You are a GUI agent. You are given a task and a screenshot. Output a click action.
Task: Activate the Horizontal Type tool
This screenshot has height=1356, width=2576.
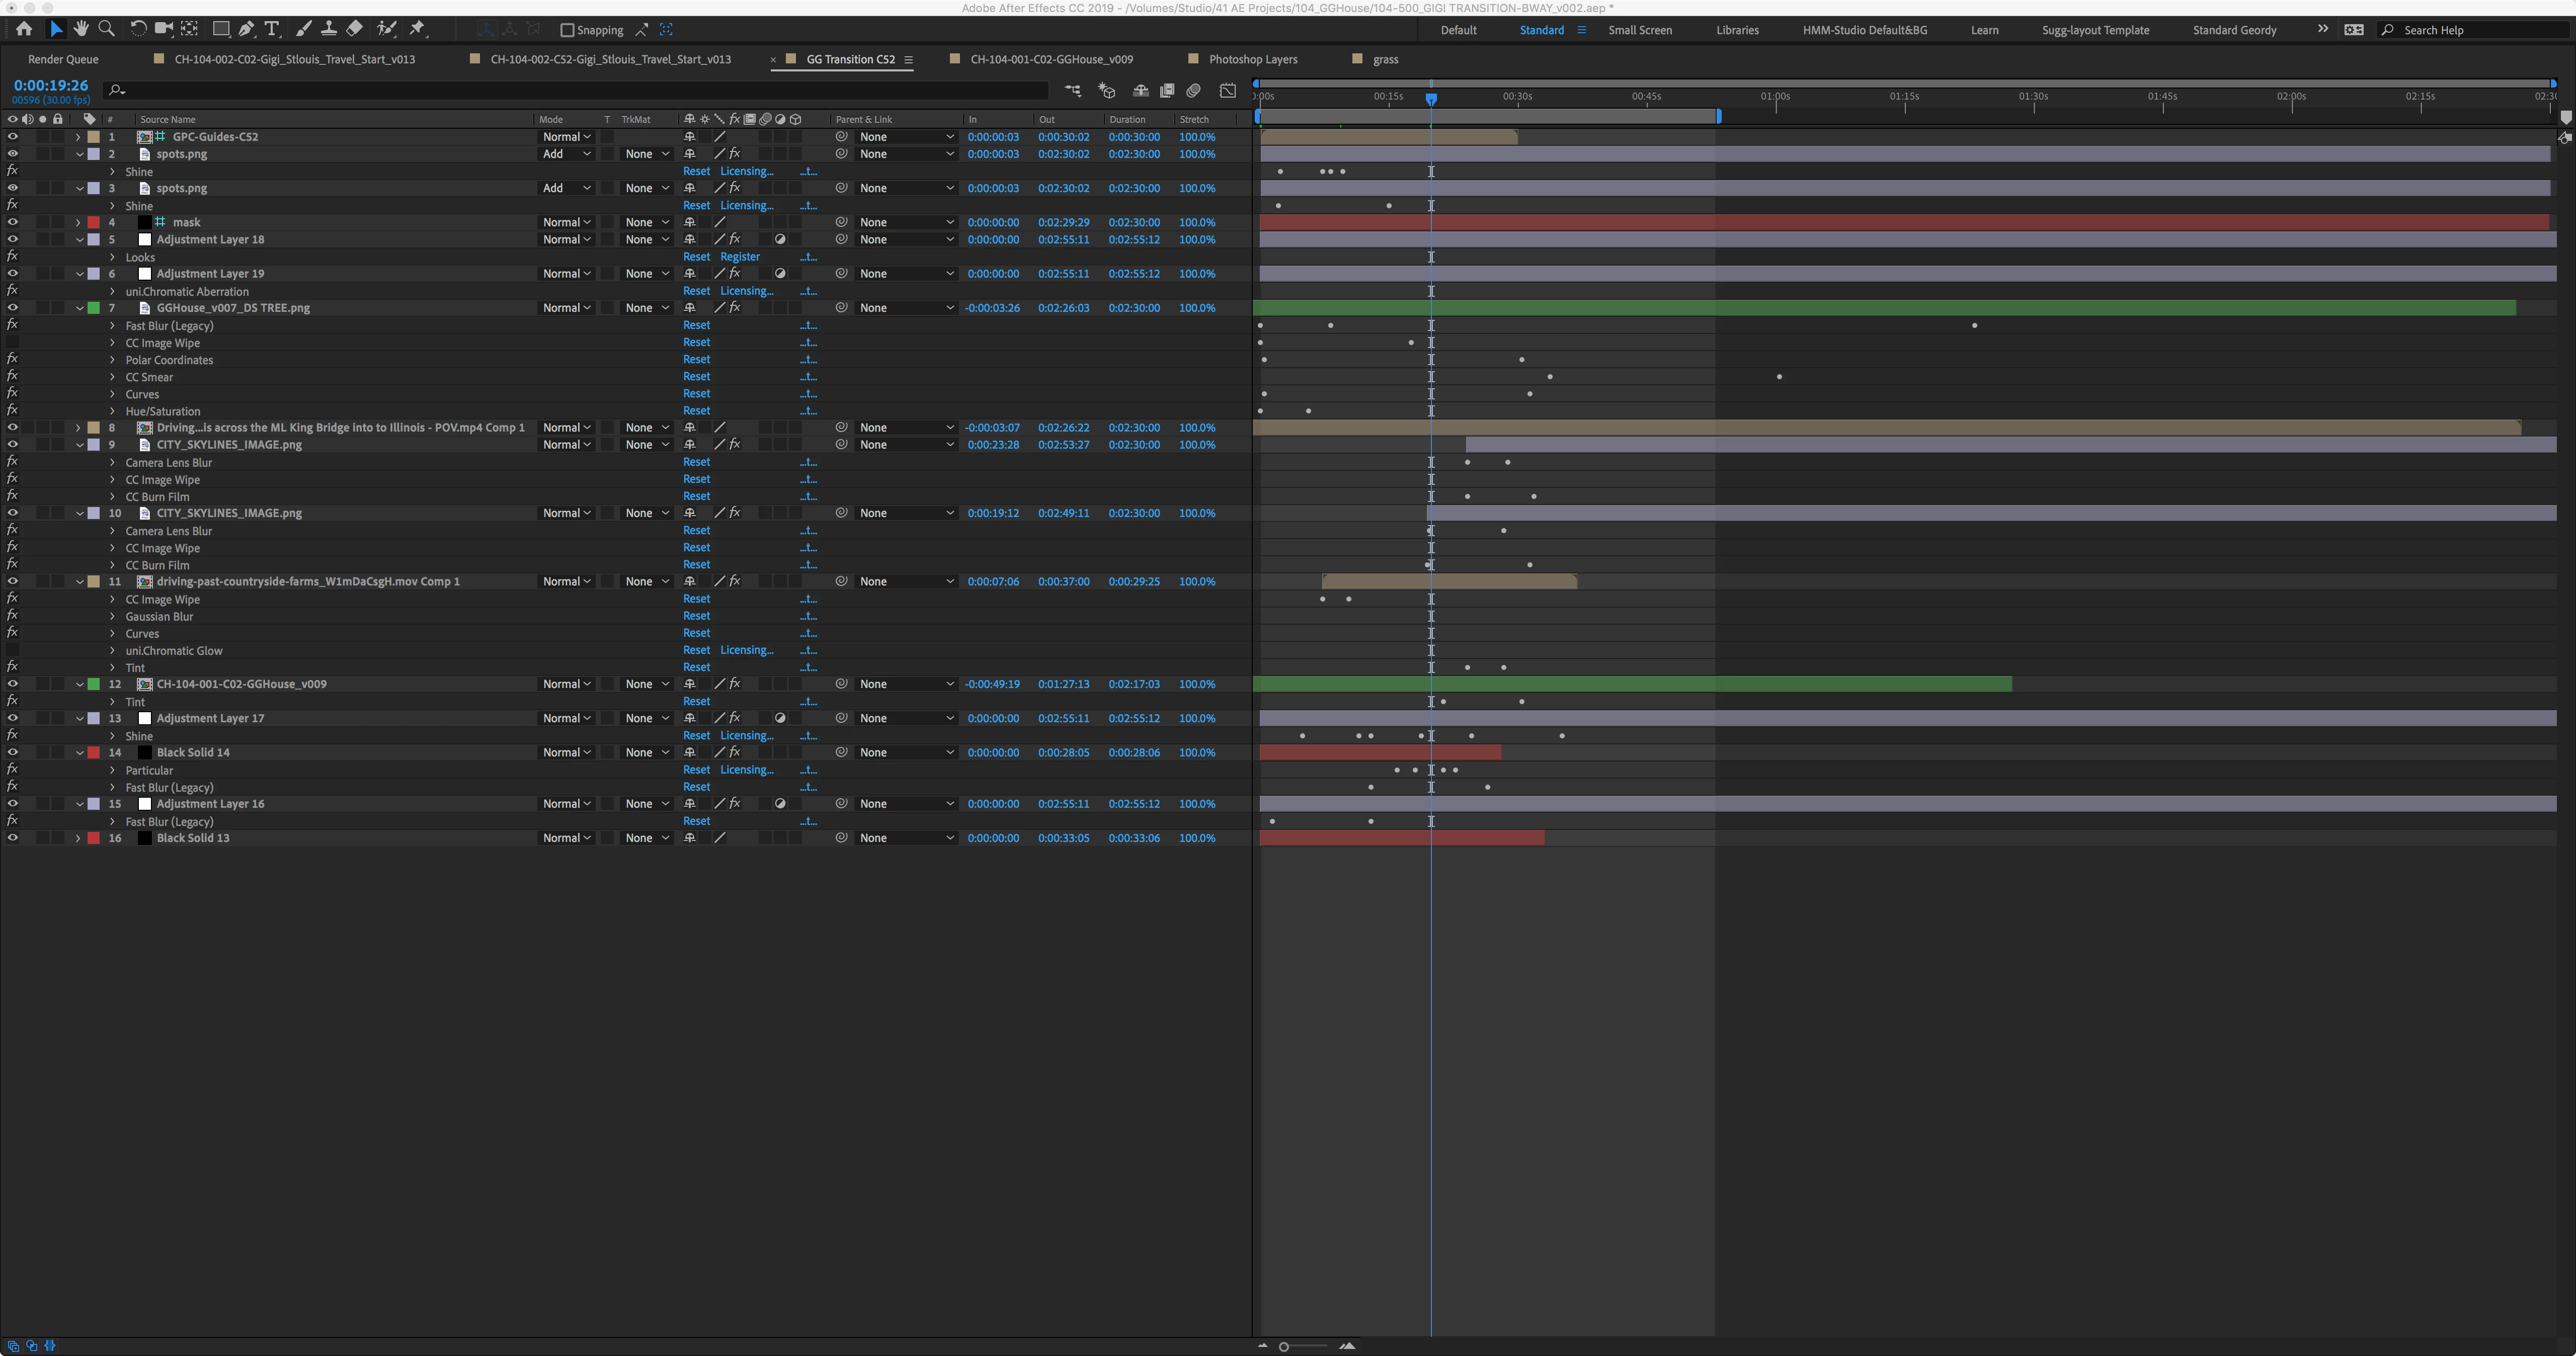[x=271, y=29]
